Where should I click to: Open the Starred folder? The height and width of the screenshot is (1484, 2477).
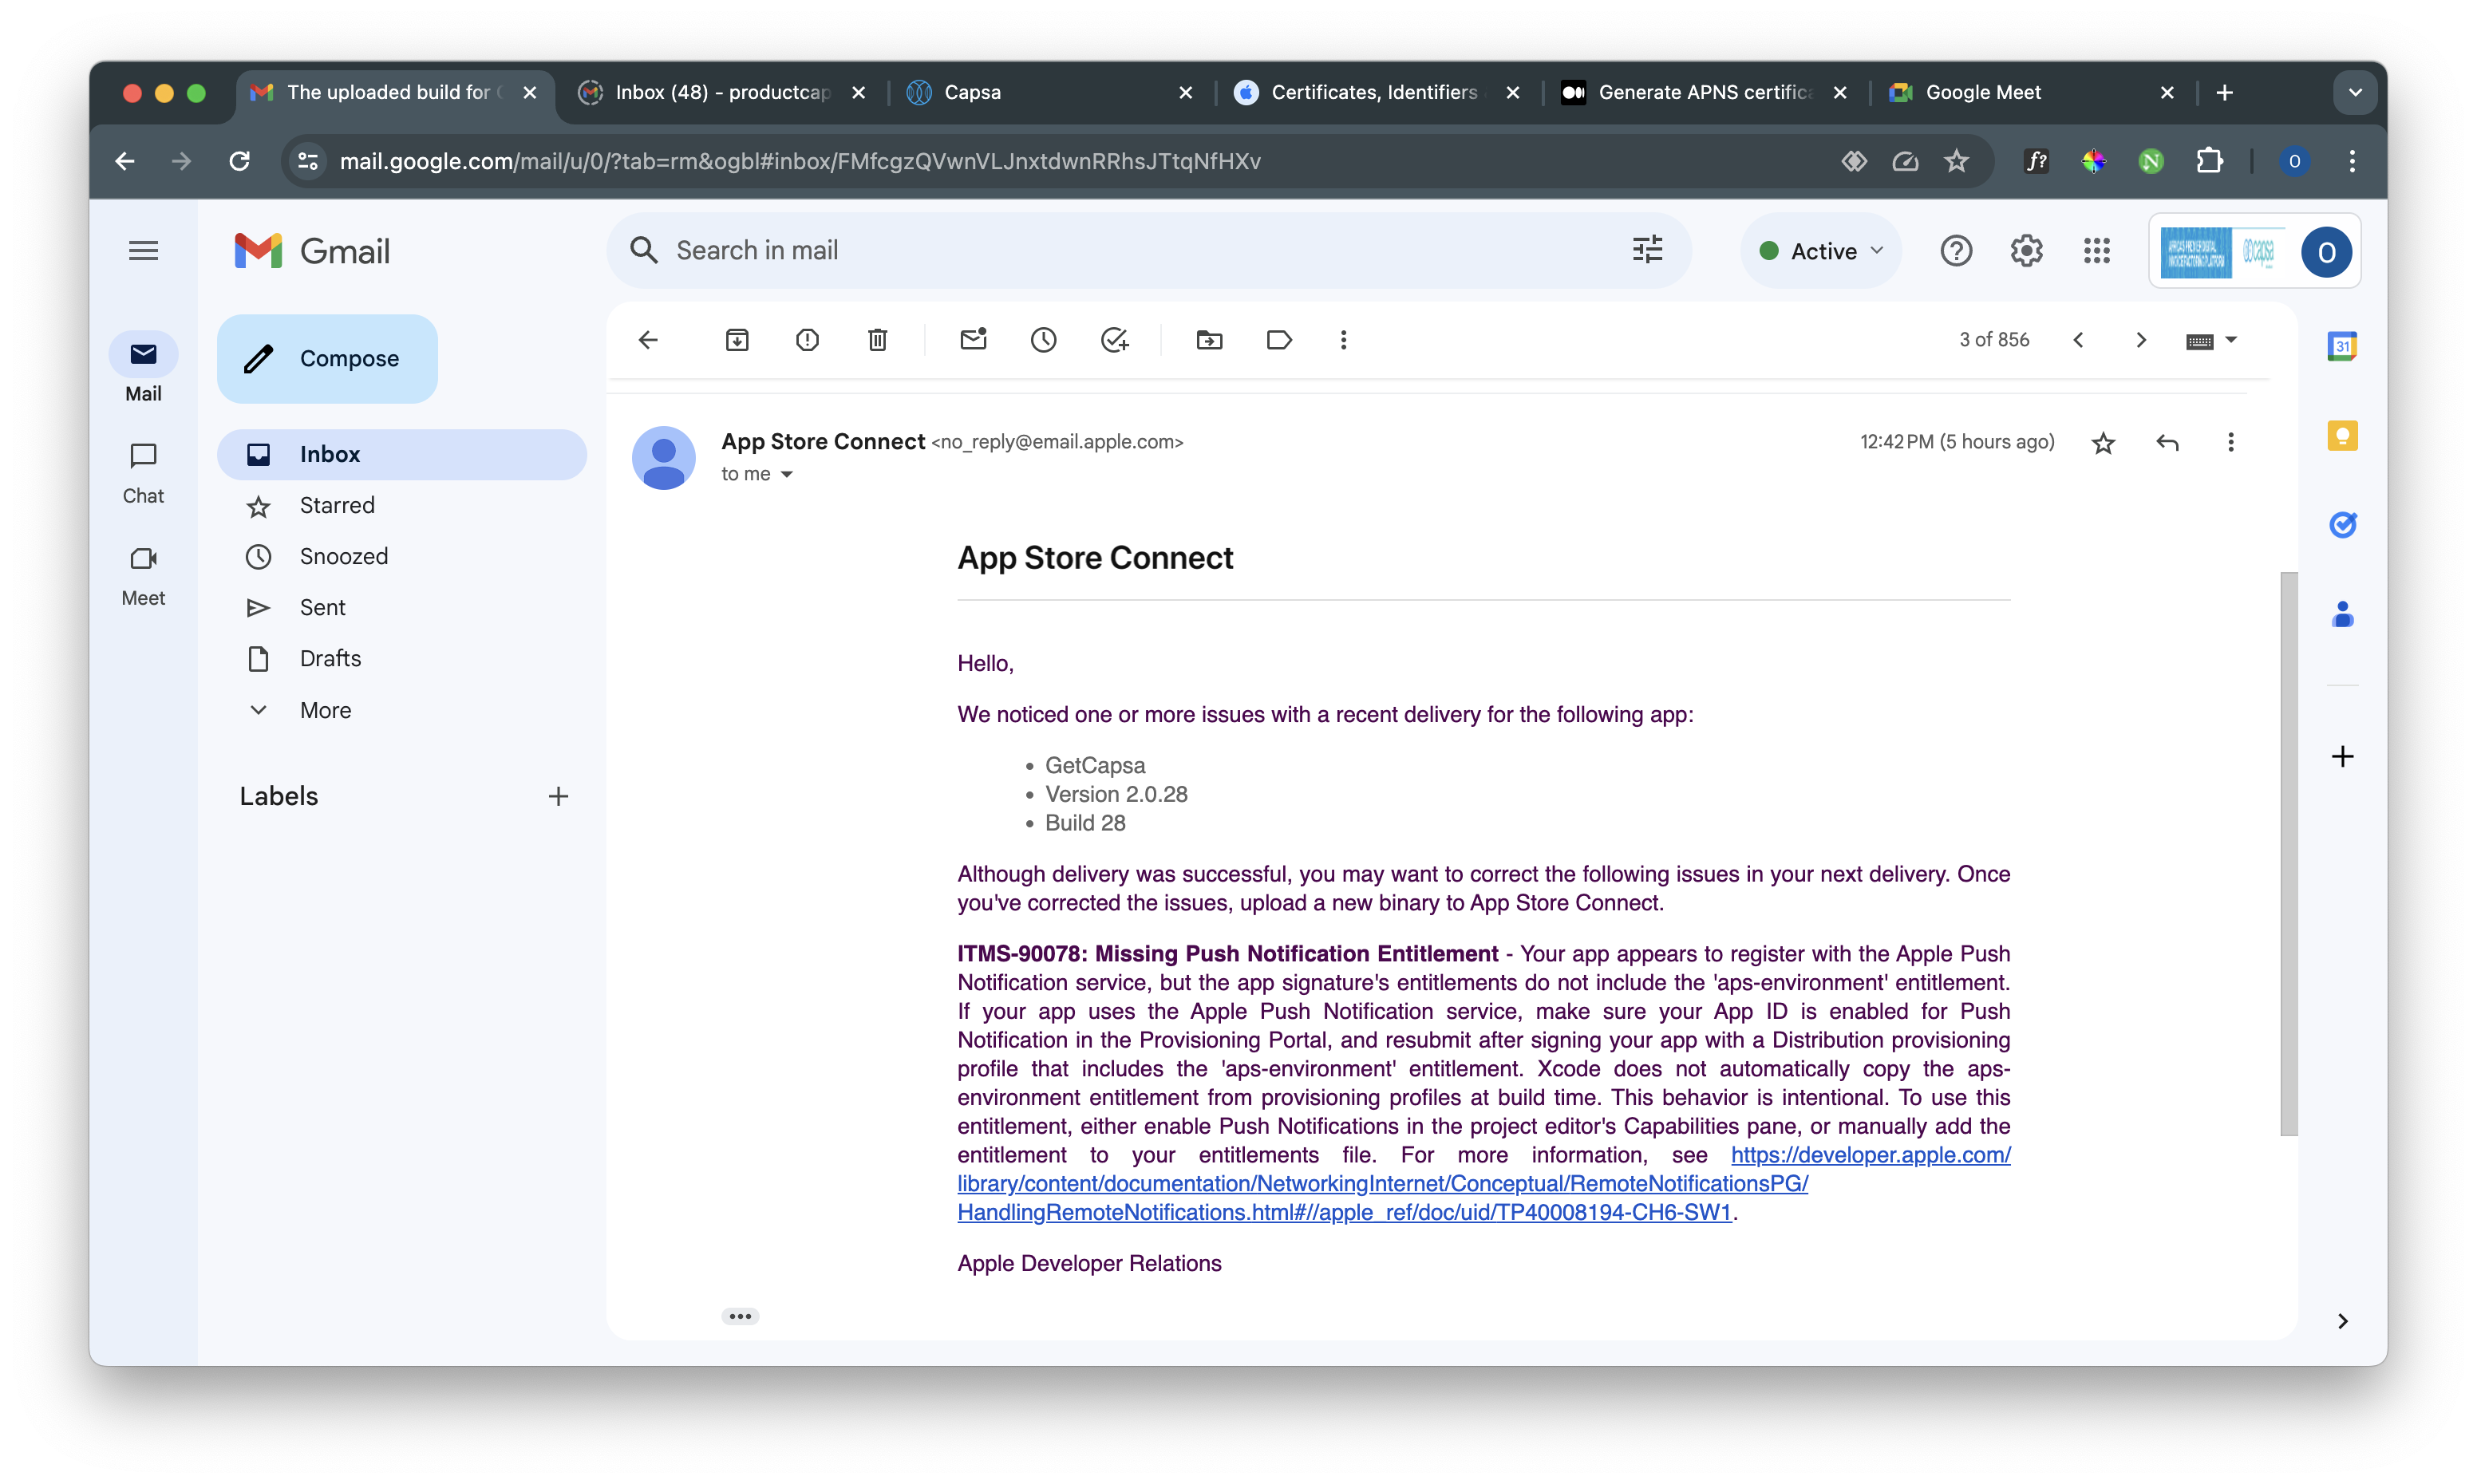[401, 506]
